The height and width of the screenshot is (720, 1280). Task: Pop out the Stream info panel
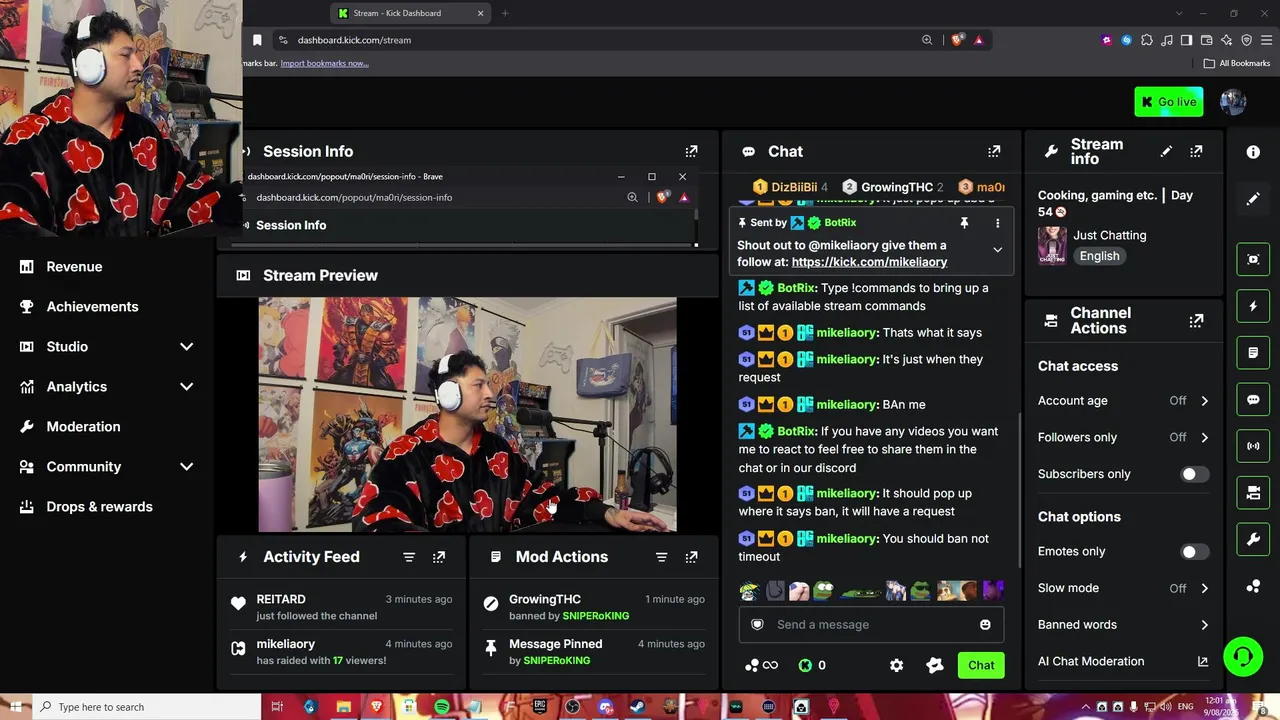(1196, 151)
